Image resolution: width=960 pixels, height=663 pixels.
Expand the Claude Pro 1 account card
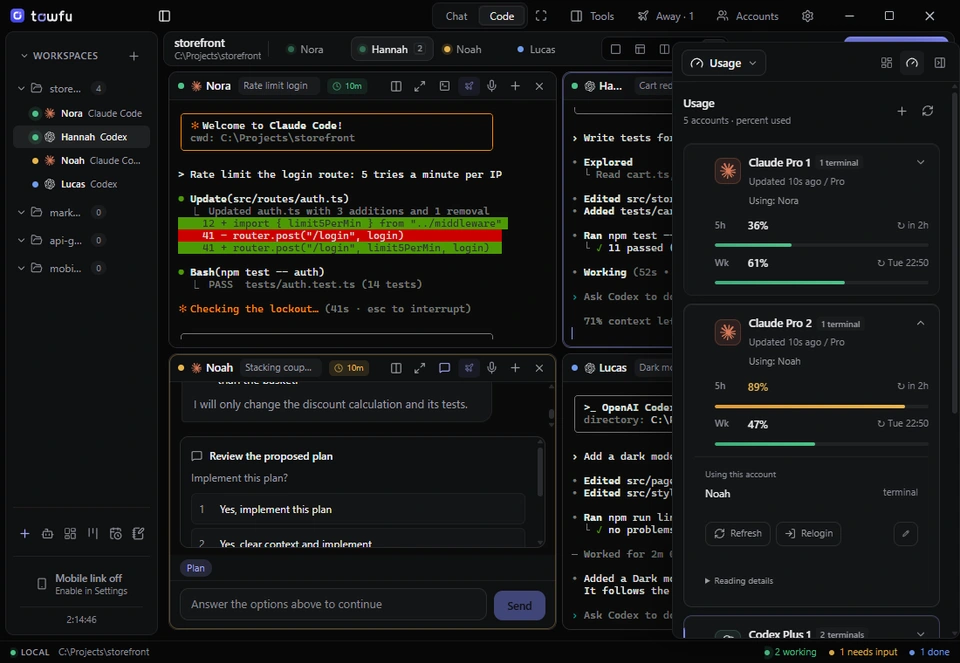pos(920,162)
